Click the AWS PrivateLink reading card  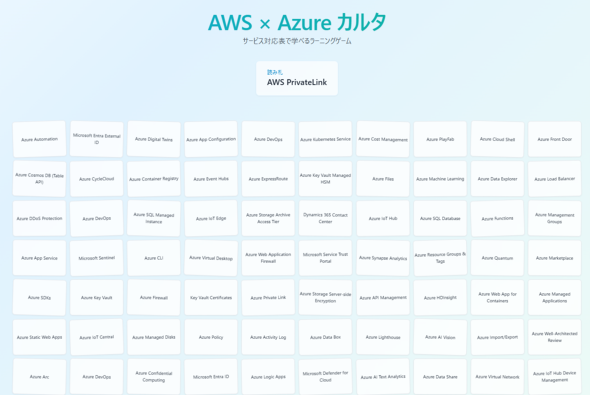coord(297,78)
